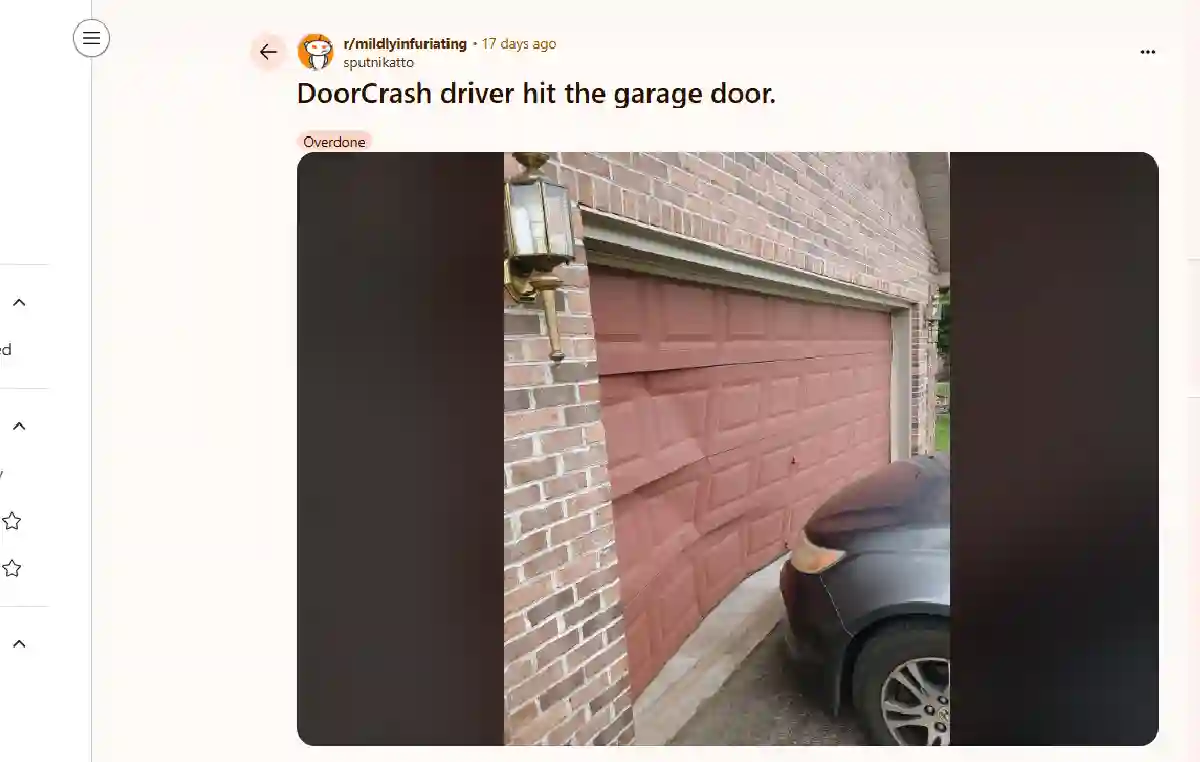
Task: Favorite the upper starred sidebar community
Action: point(12,521)
